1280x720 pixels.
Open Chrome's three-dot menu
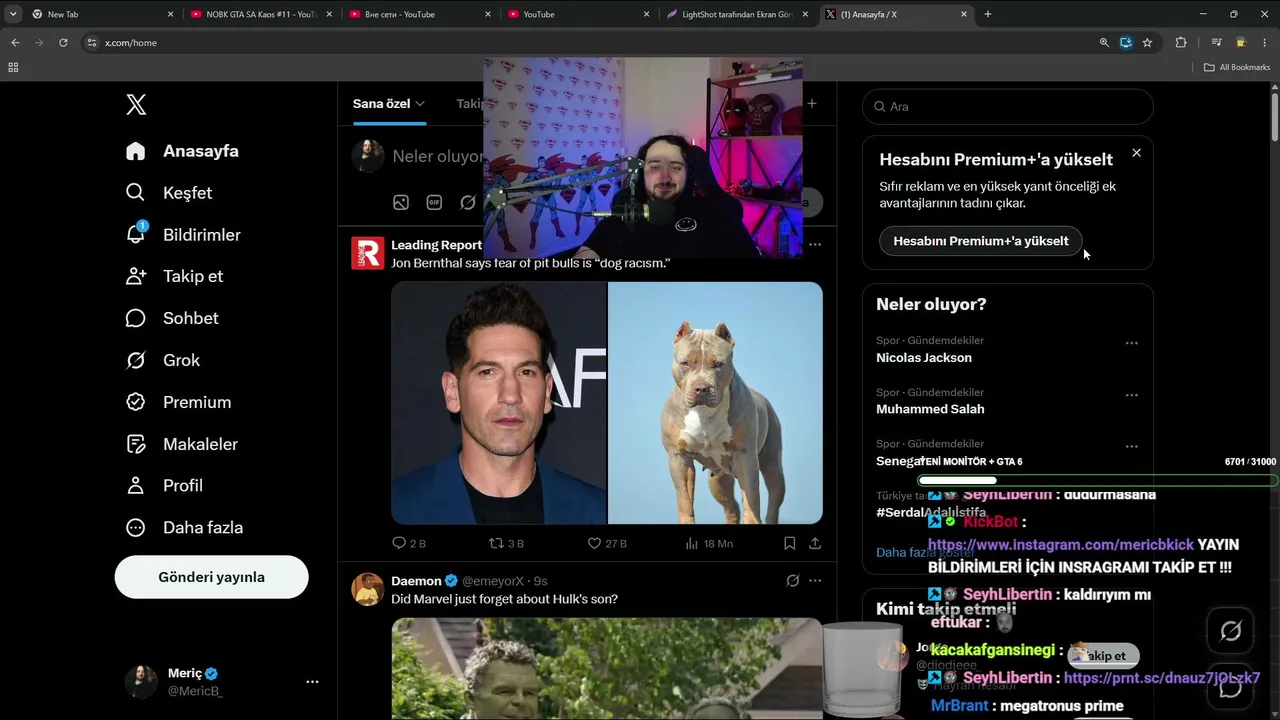pos(1265,43)
